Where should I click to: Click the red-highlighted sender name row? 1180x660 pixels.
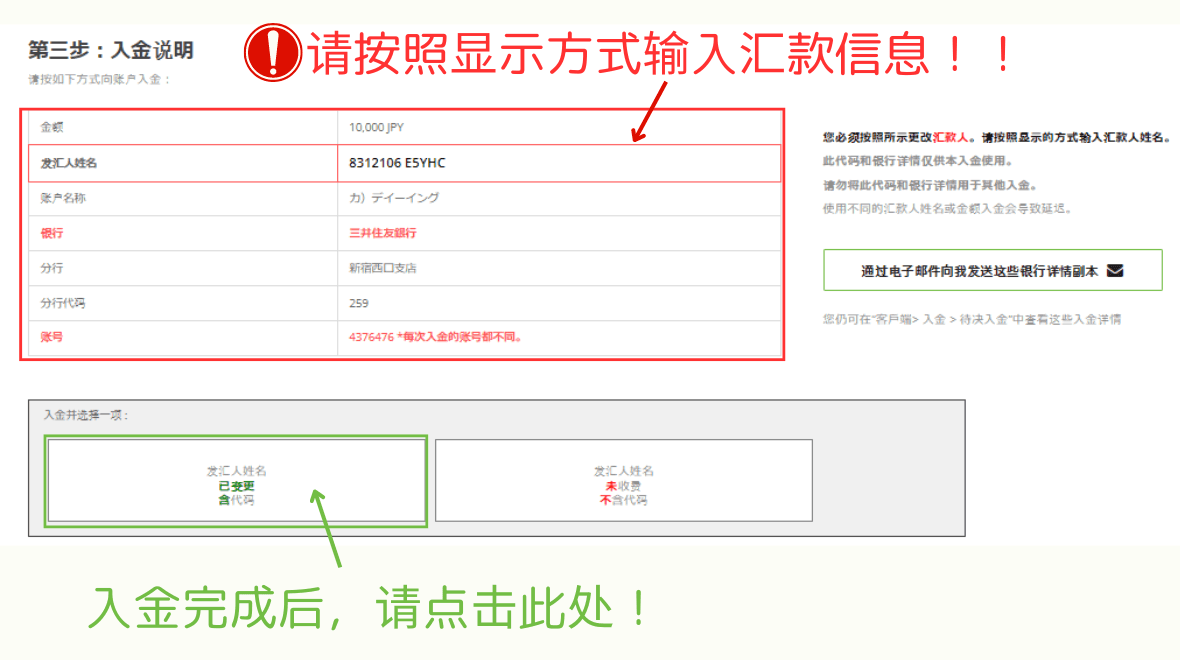400,162
